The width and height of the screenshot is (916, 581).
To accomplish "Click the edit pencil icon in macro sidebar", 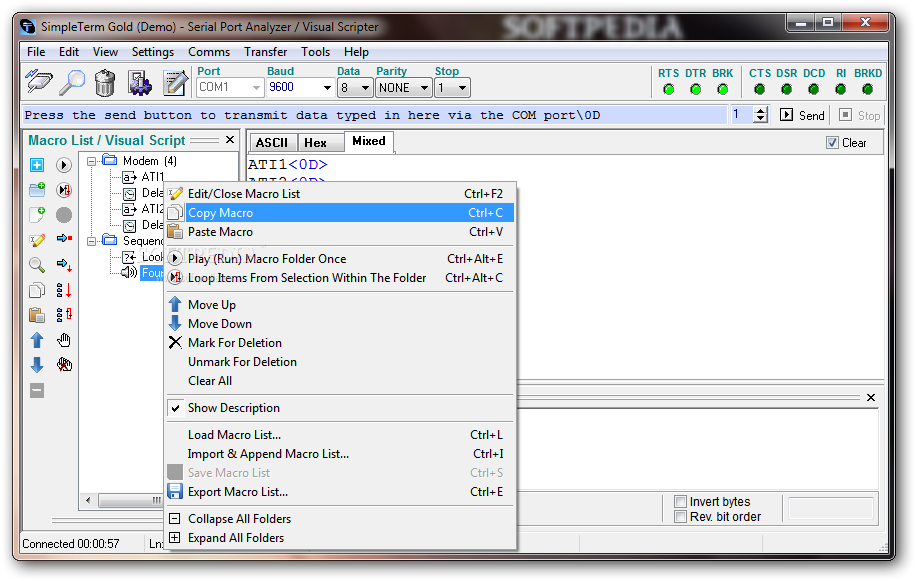I will coord(37,240).
